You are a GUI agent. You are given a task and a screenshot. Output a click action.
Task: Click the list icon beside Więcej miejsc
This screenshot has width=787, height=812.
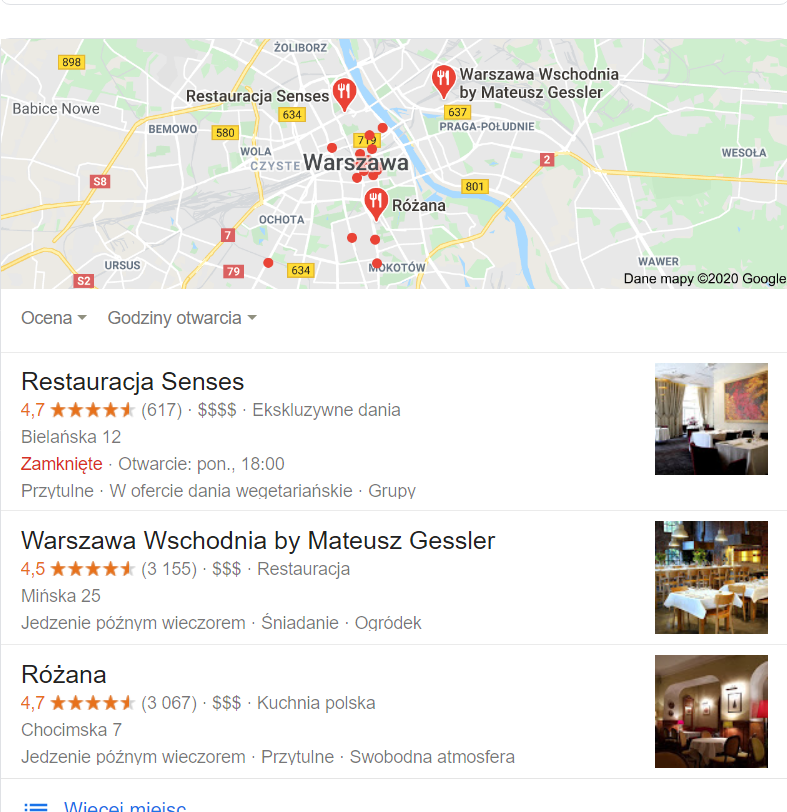click(36, 806)
